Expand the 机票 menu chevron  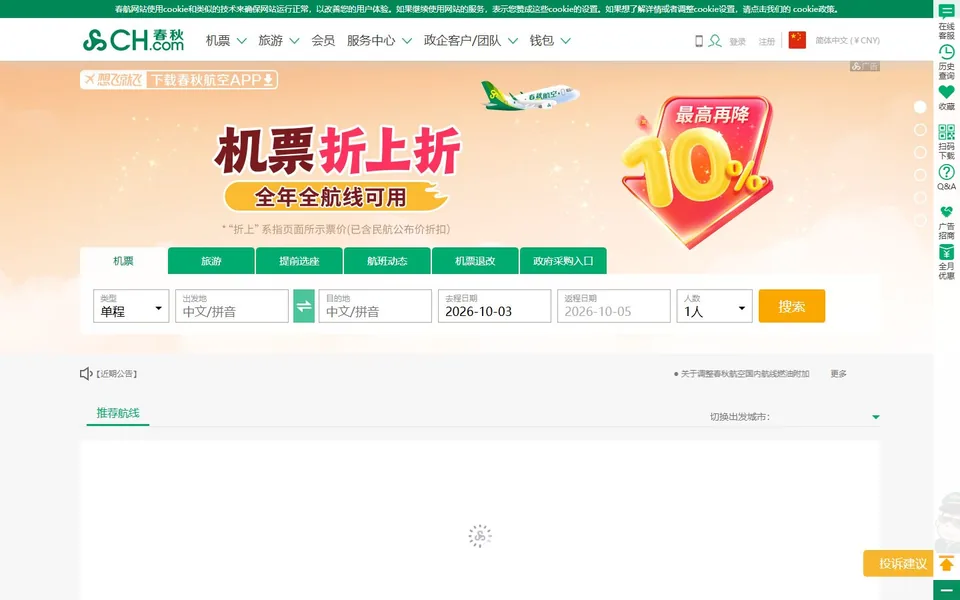click(242, 41)
